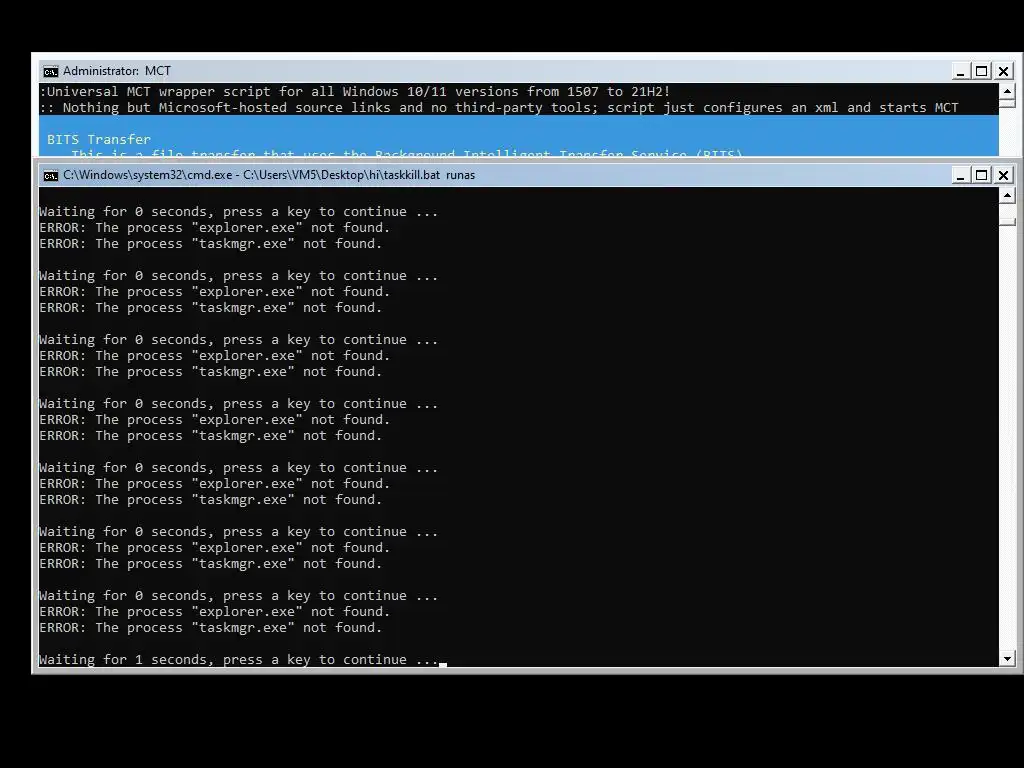Click "Waiting for 1 seconds" last console line

(239, 660)
